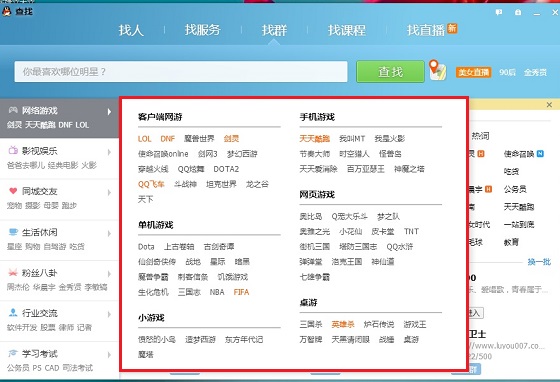Select the orange FIFA link

[241, 292]
